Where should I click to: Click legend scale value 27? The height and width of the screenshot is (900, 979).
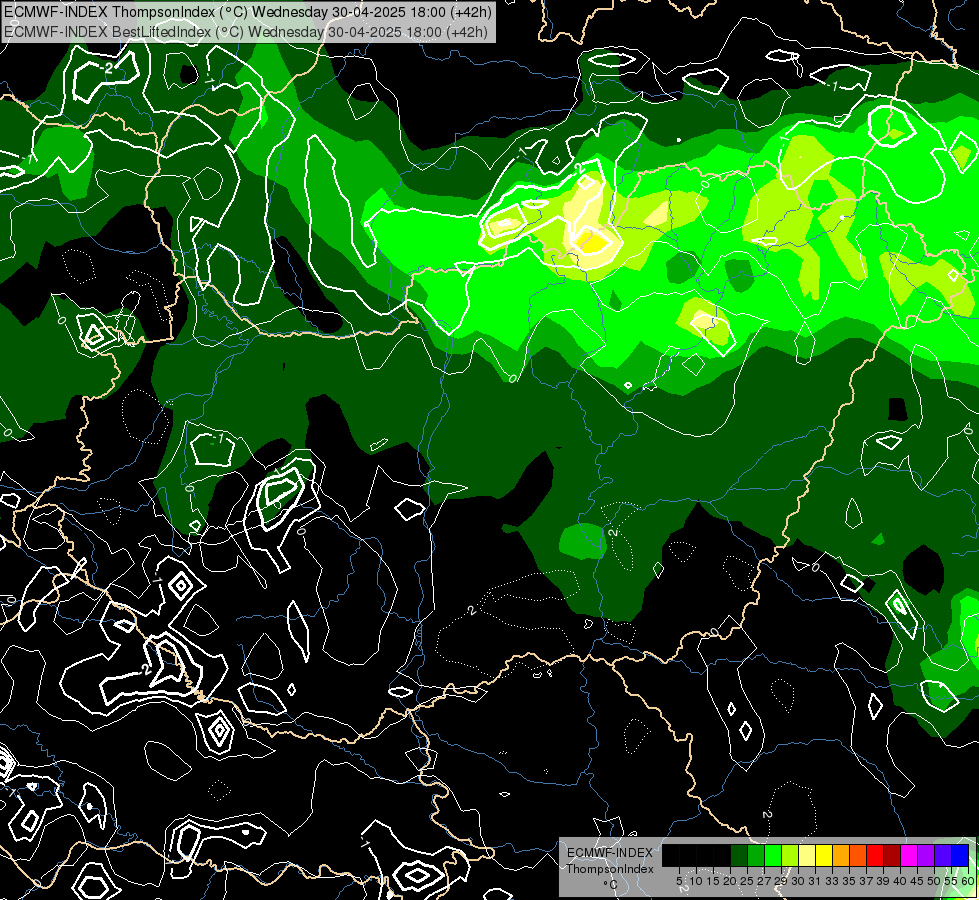(764, 881)
